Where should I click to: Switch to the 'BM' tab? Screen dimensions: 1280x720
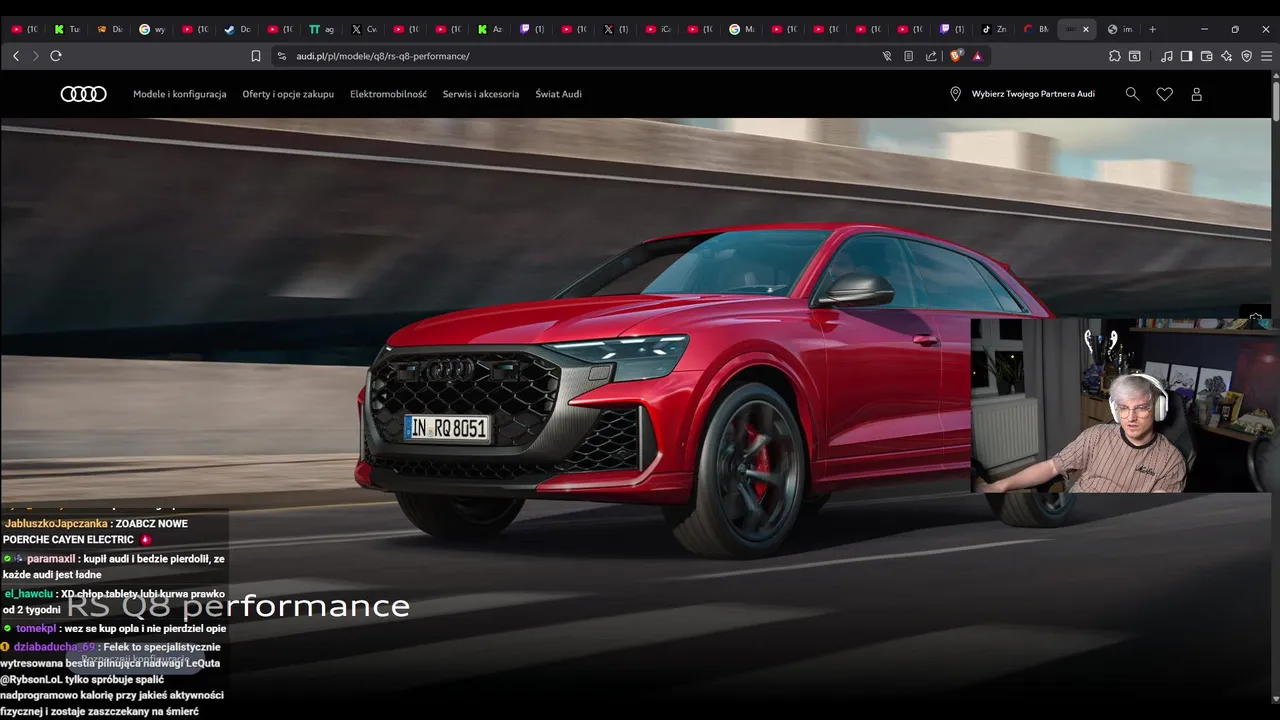pos(1036,29)
